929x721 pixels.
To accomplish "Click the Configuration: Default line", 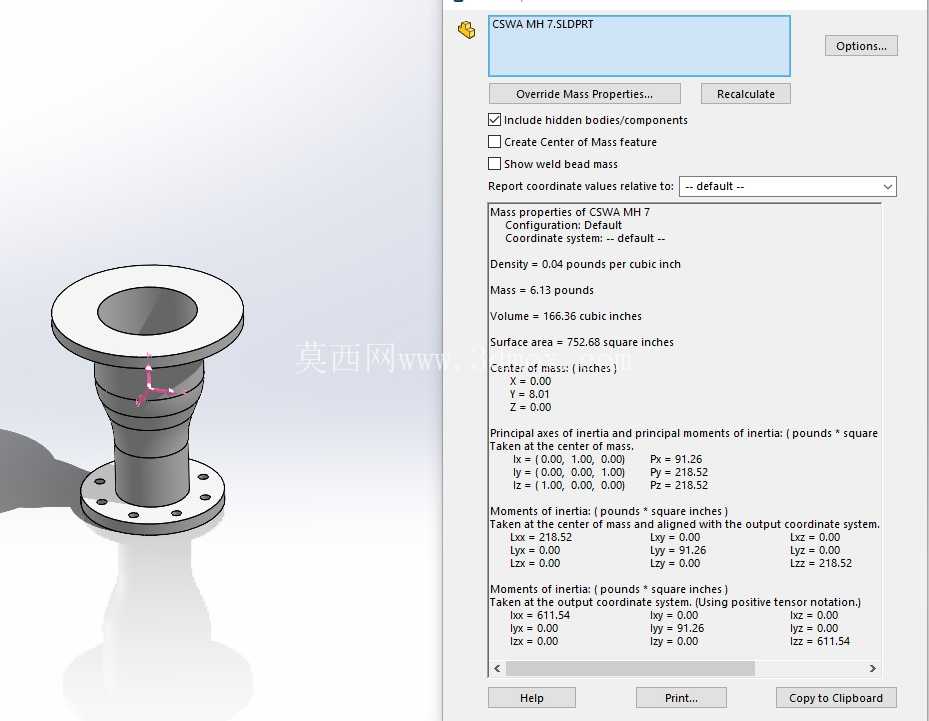I will click(563, 226).
